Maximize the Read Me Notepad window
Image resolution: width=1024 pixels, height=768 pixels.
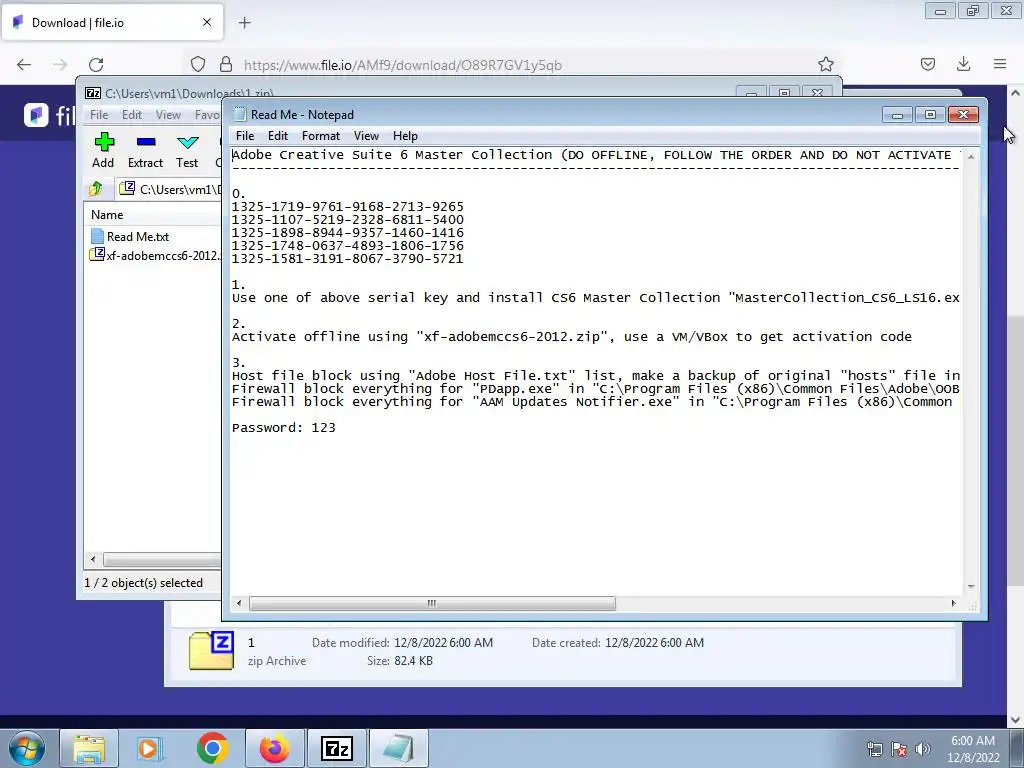point(930,115)
